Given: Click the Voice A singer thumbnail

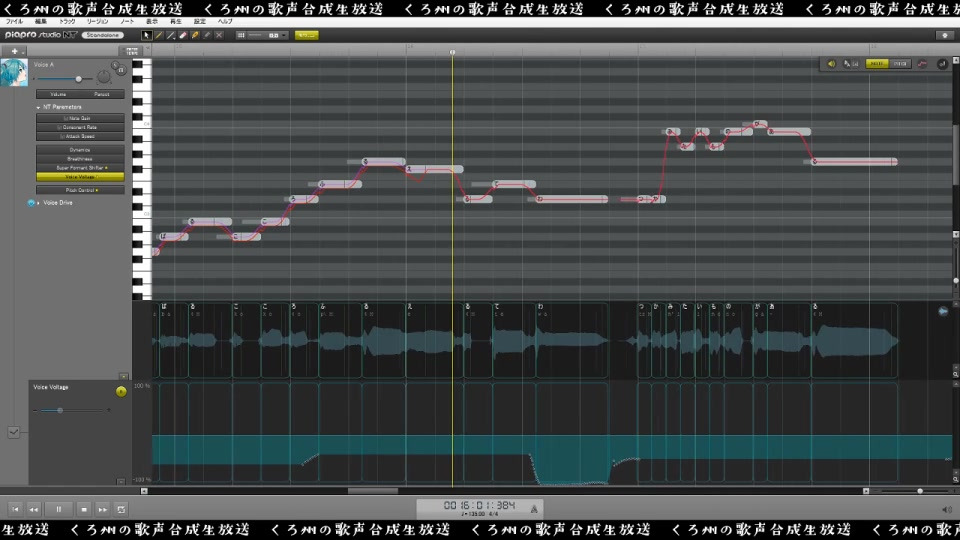Looking at the screenshot, I should 13,72.
